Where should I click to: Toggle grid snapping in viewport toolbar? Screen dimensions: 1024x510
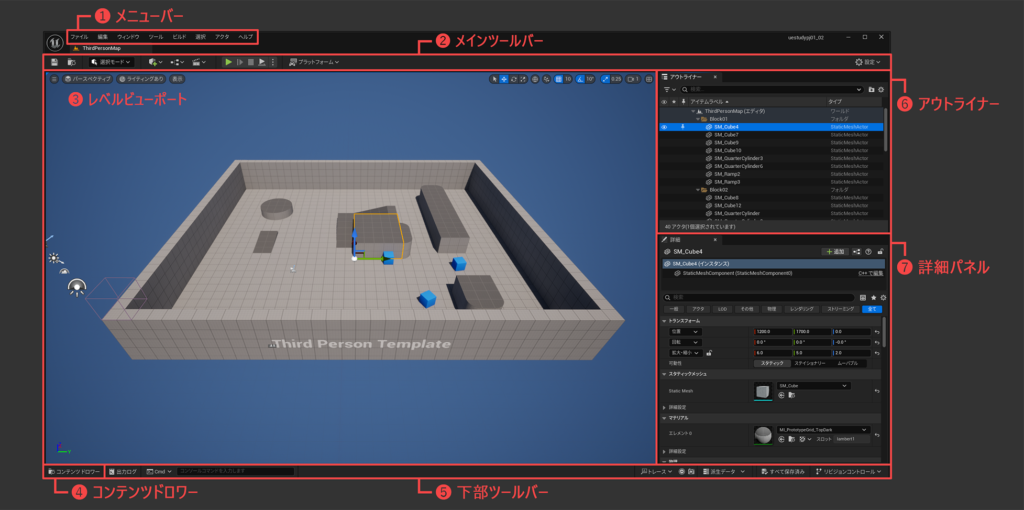559,79
